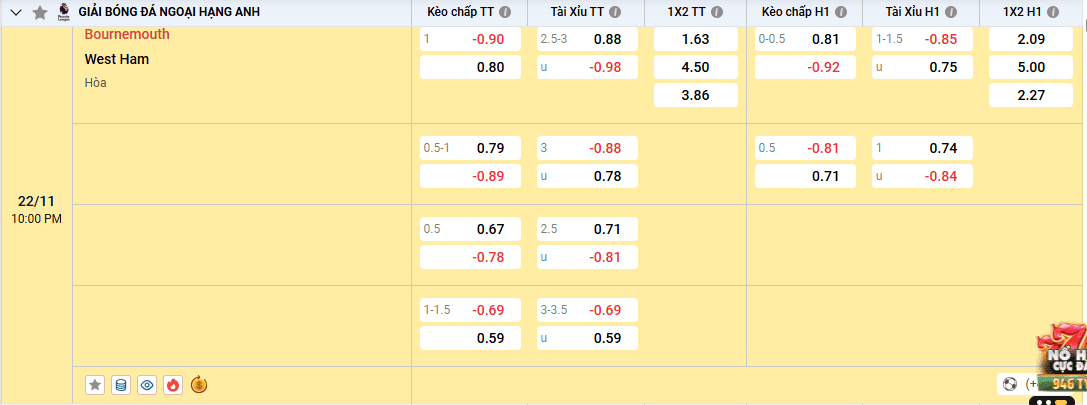Select Bournemouth handicap 1 odds -0.90
1087x405 pixels.
click(470, 40)
